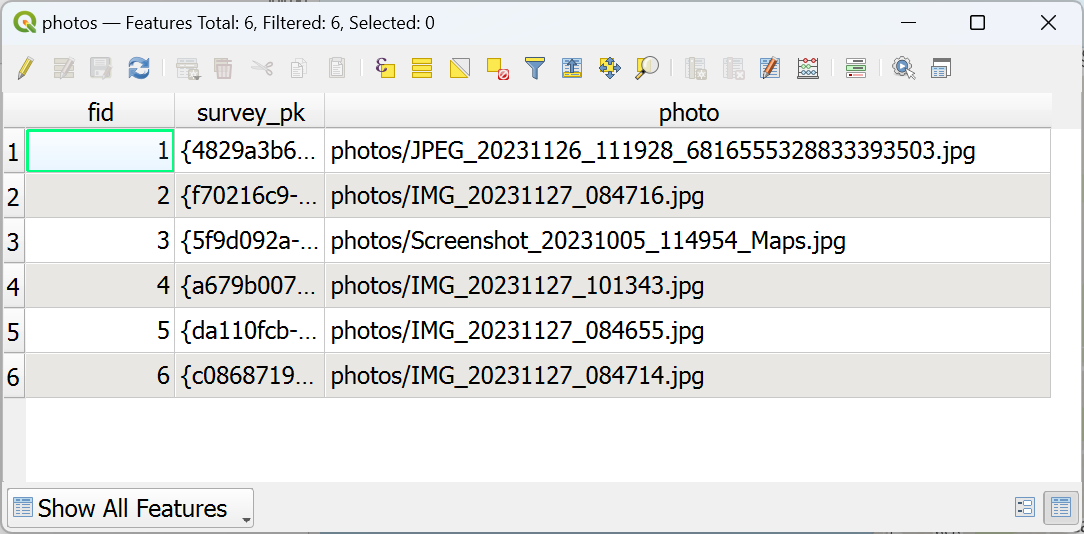Maximize the photos attribute table window

pyautogui.click(x=978, y=23)
